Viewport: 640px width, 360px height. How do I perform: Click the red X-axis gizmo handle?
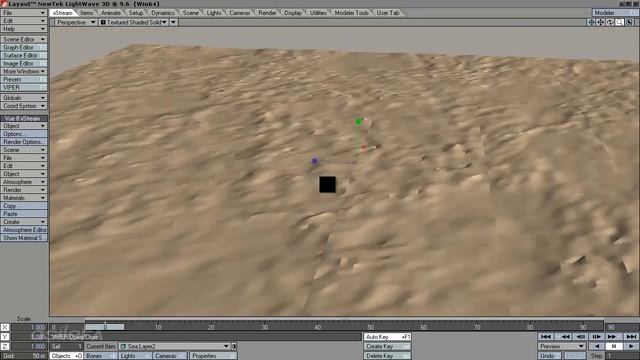(x=363, y=148)
